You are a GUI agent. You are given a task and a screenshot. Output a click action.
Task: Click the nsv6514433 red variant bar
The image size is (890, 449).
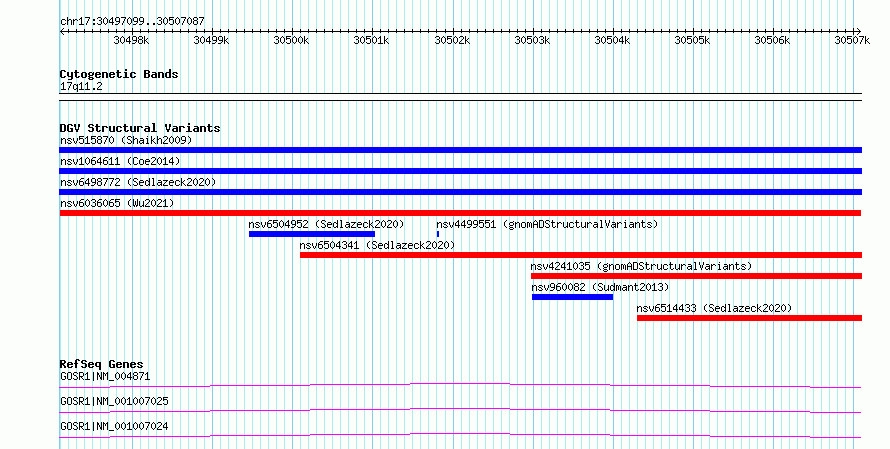(x=749, y=318)
